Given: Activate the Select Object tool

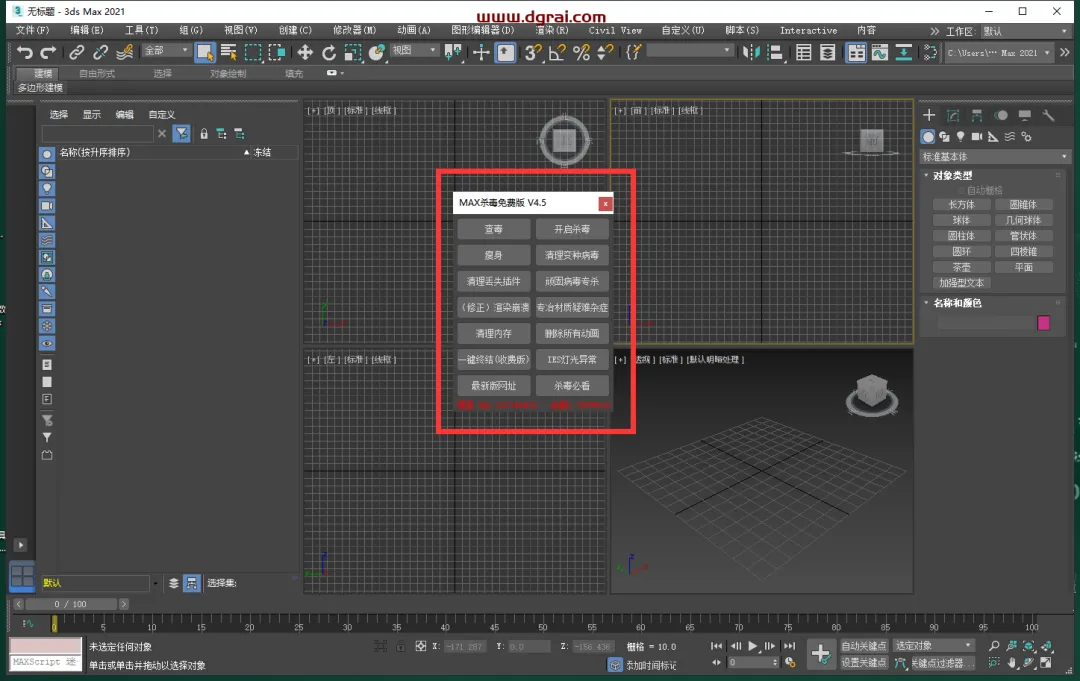Looking at the screenshot, I should pyautogui.click(x=205, y=52).
